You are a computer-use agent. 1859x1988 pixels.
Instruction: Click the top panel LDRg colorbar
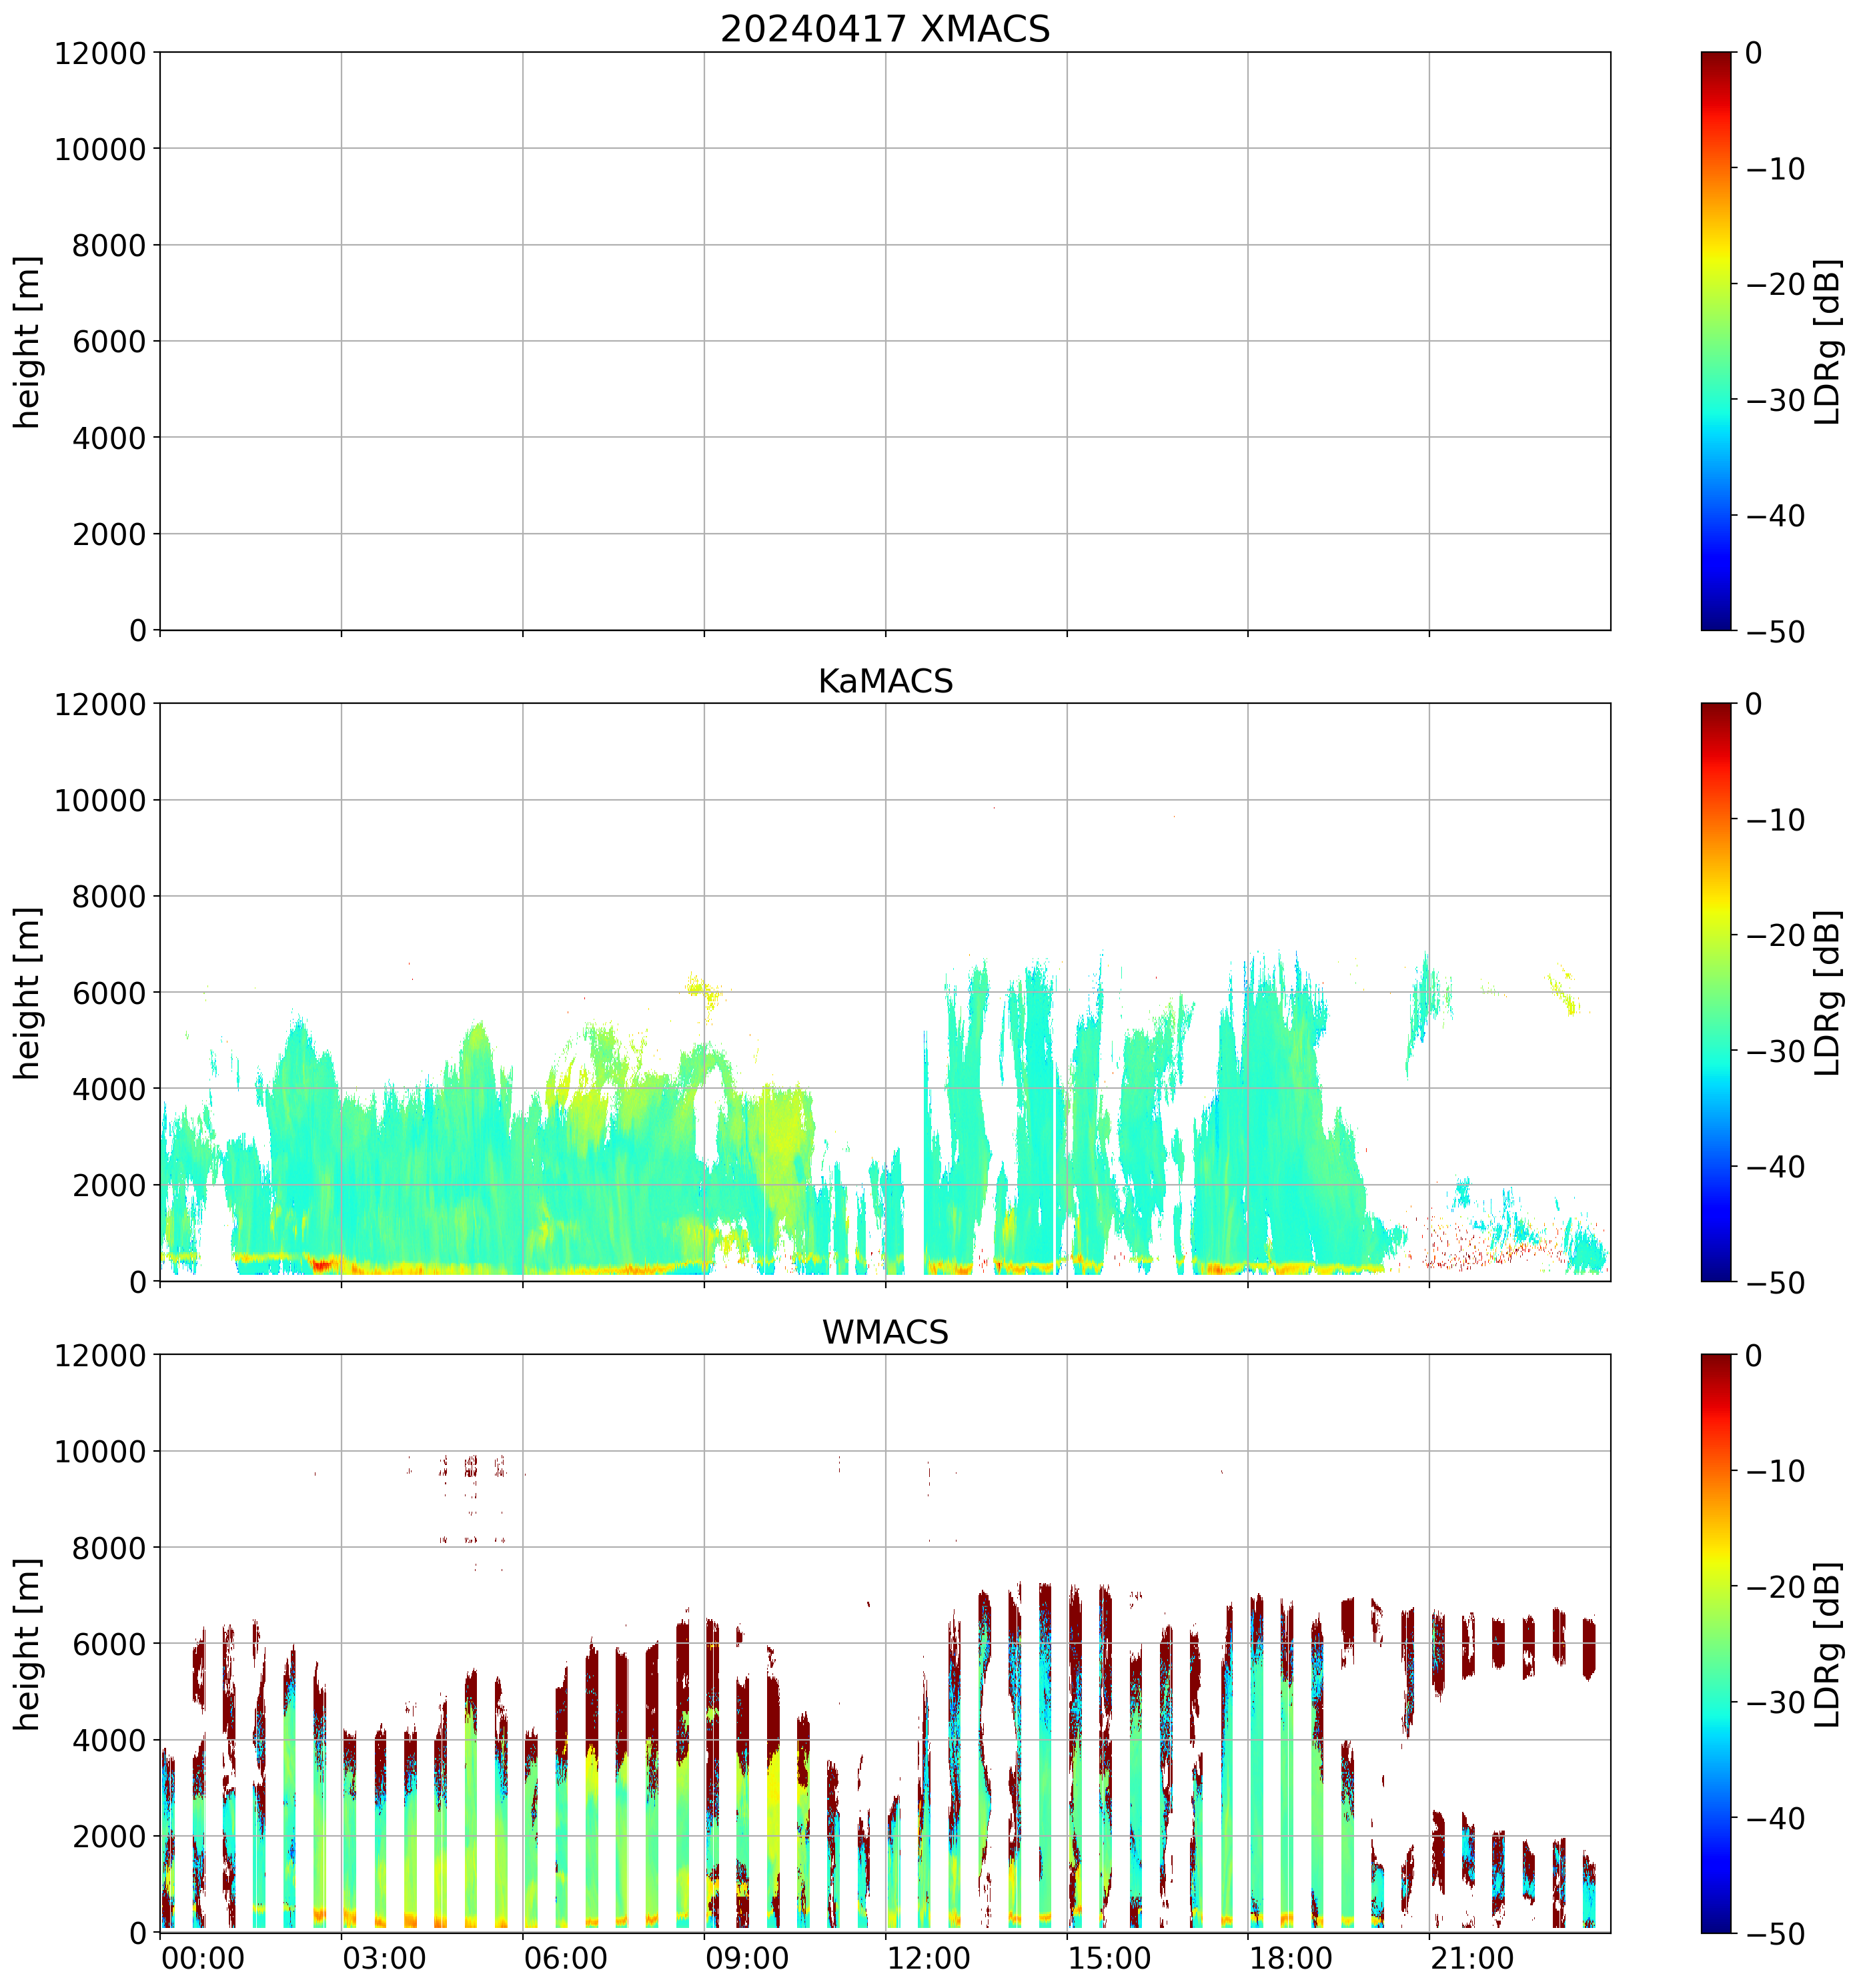pos(1716,340)
